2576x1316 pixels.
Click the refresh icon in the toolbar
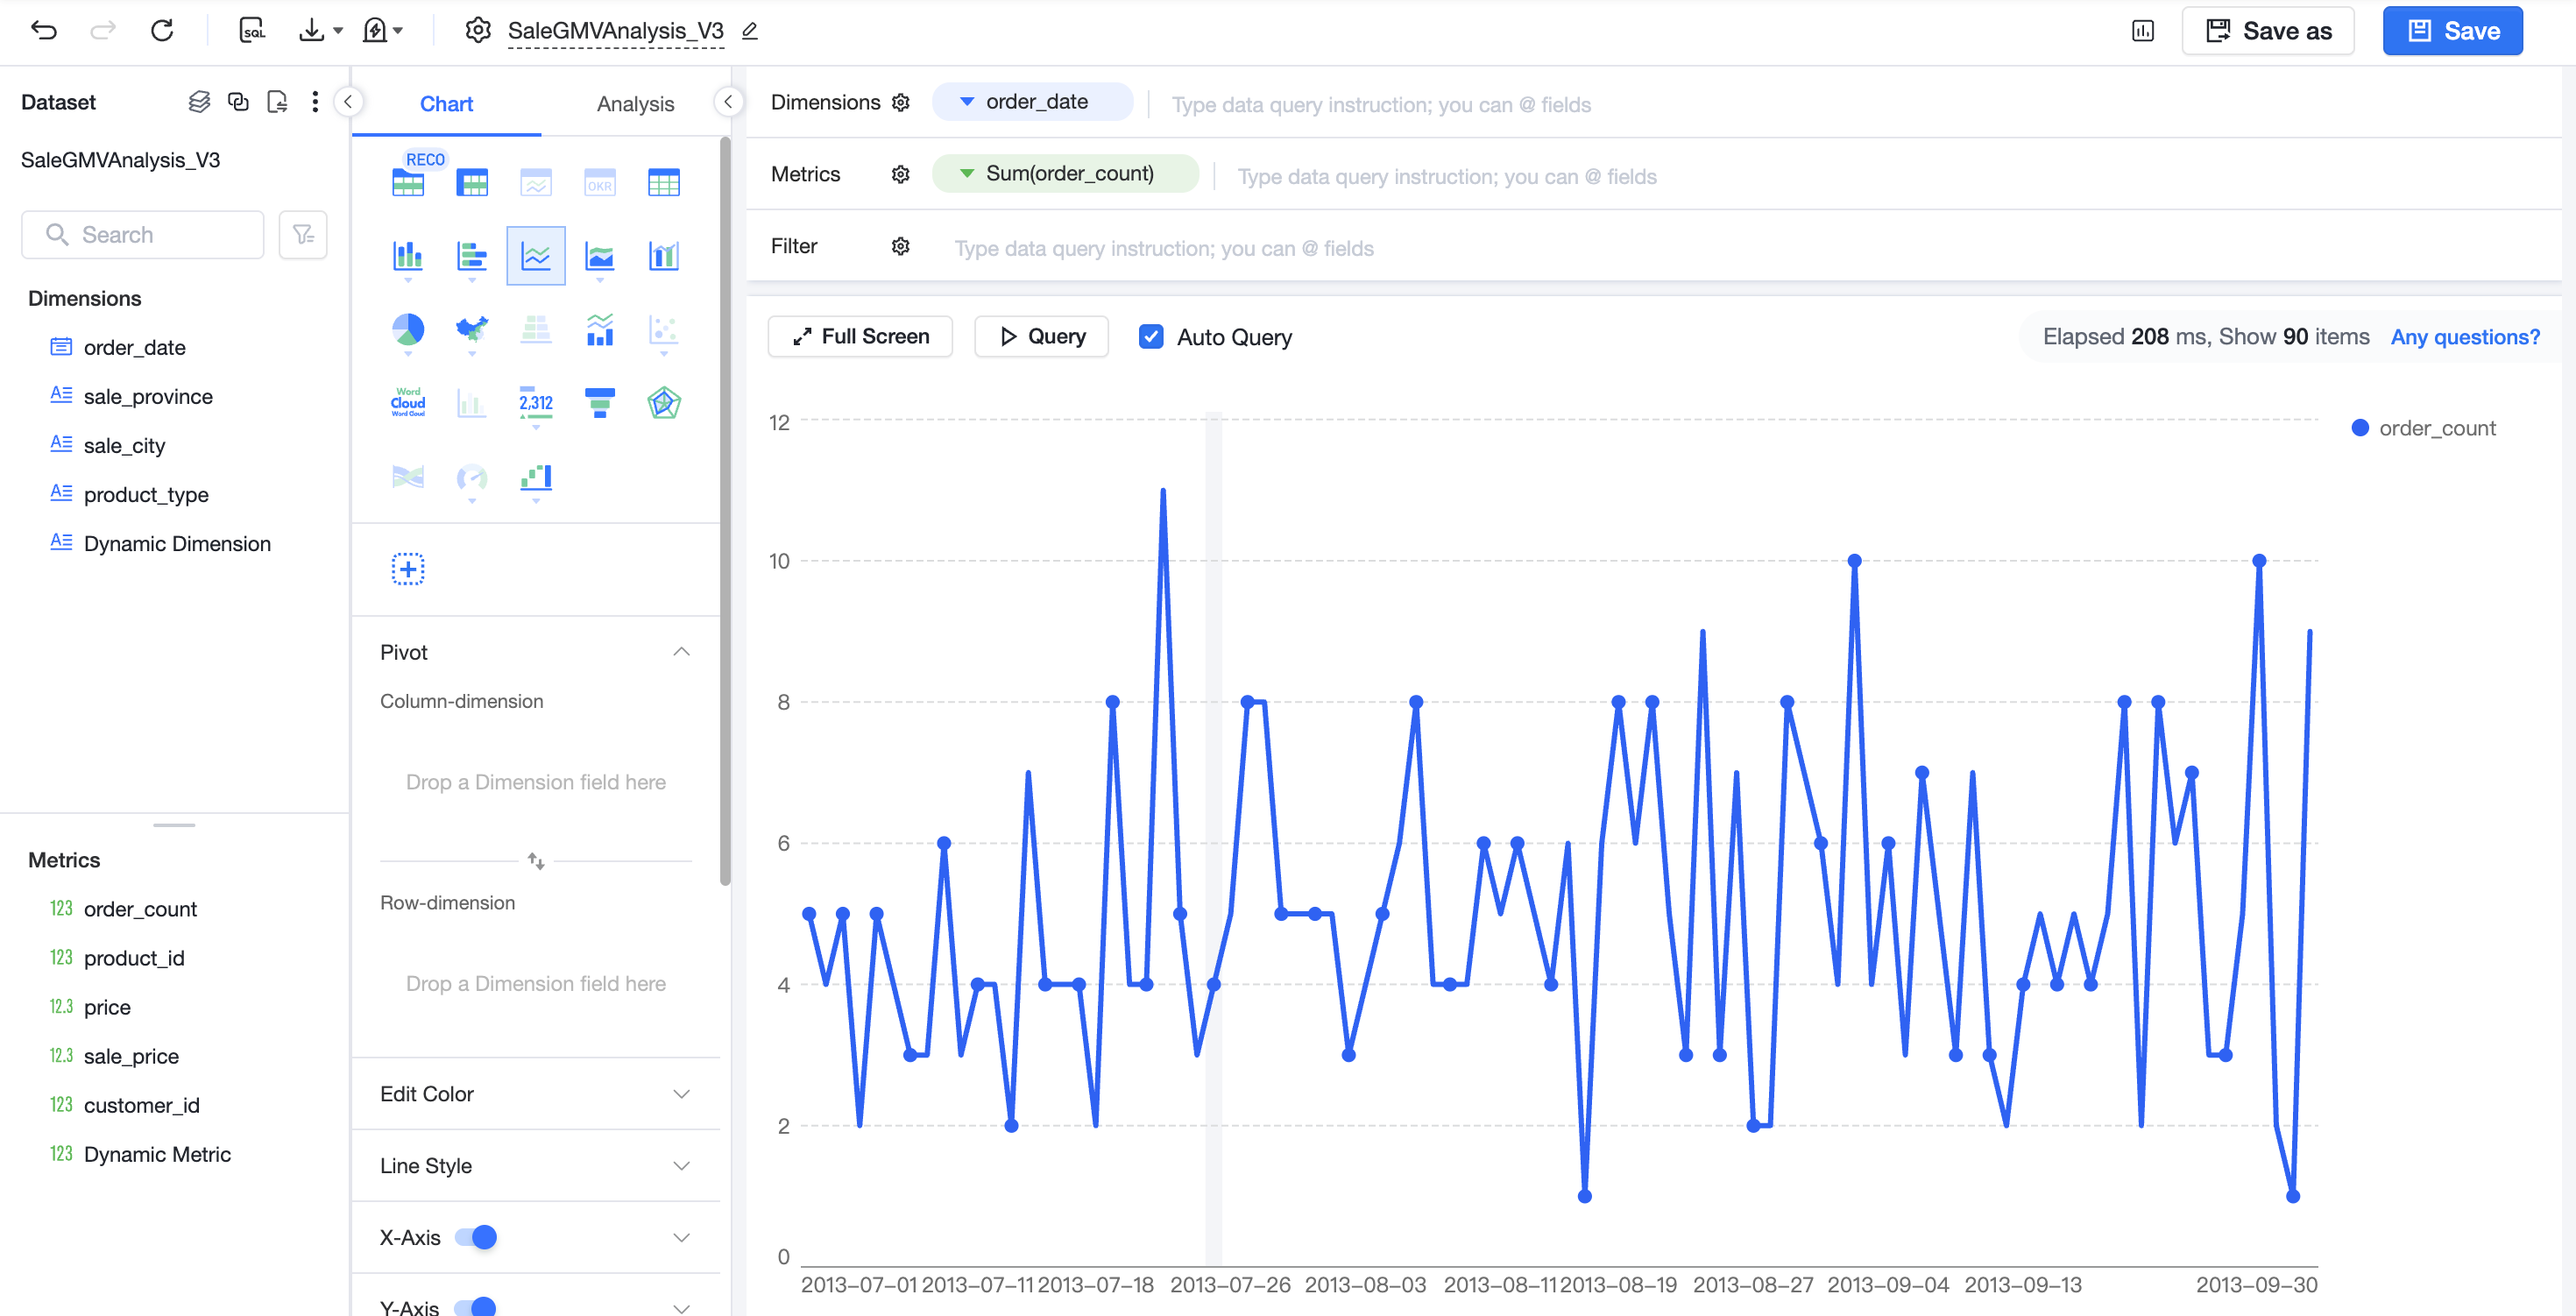162,31
